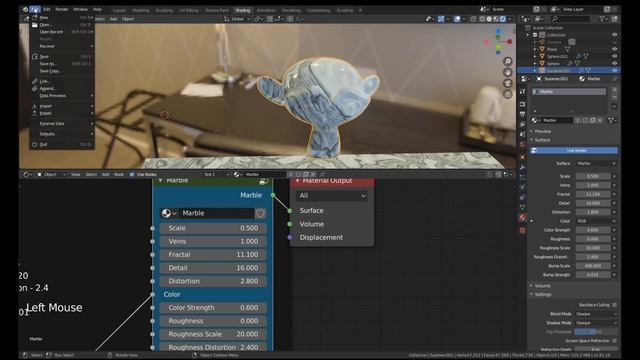Open the Object mode dropdown in node editor
The width and height of the screenshot is (640, 360).
click(x=51, y=174)
